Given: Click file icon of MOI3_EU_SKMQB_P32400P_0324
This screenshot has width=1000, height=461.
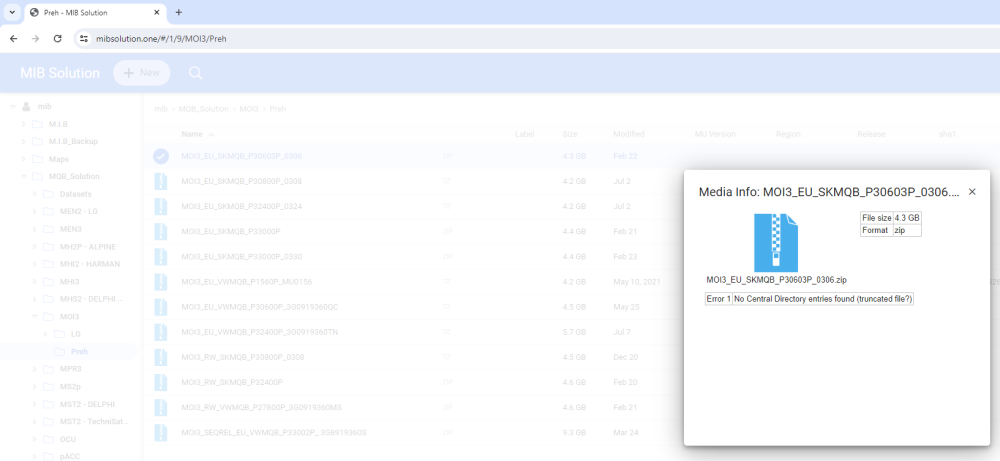Looking at the screenshot, I should click(161, 207).
